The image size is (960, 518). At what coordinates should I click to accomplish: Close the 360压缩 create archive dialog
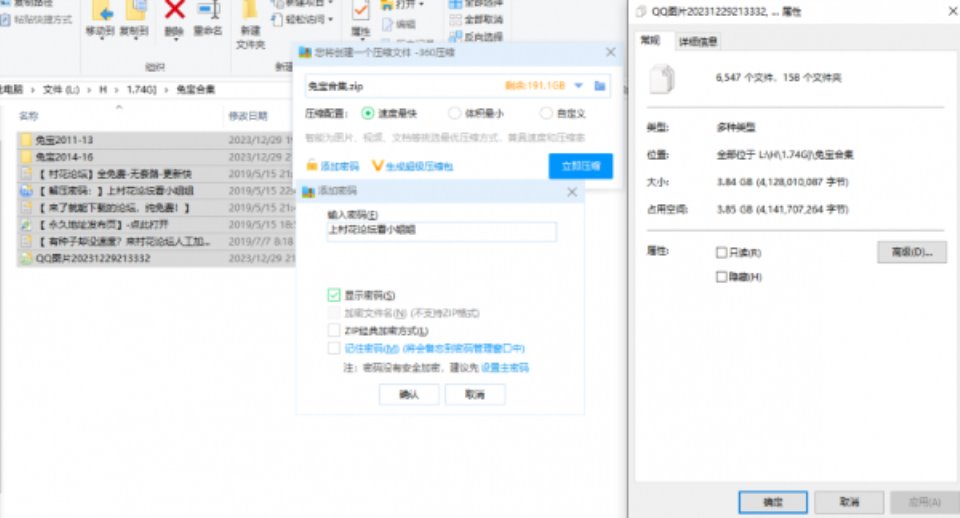pos(610,53)
